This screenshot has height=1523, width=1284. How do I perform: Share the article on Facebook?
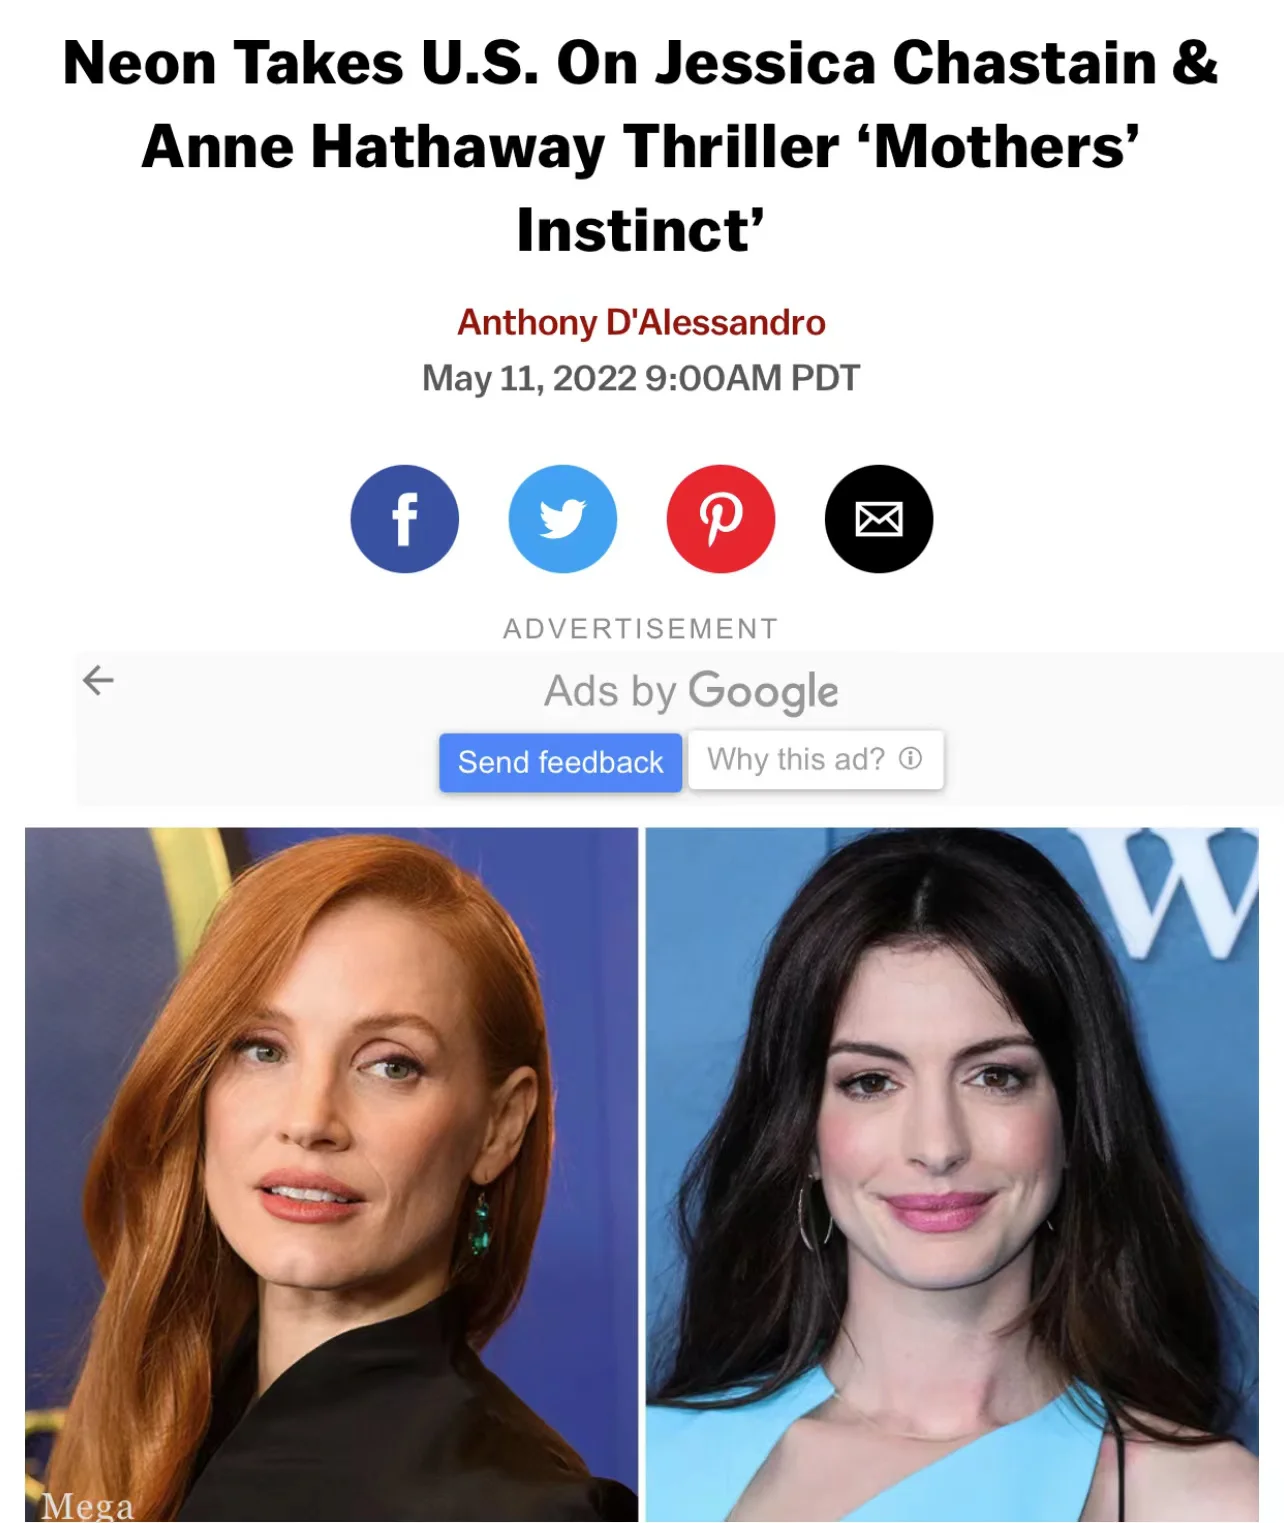[404, 519]
